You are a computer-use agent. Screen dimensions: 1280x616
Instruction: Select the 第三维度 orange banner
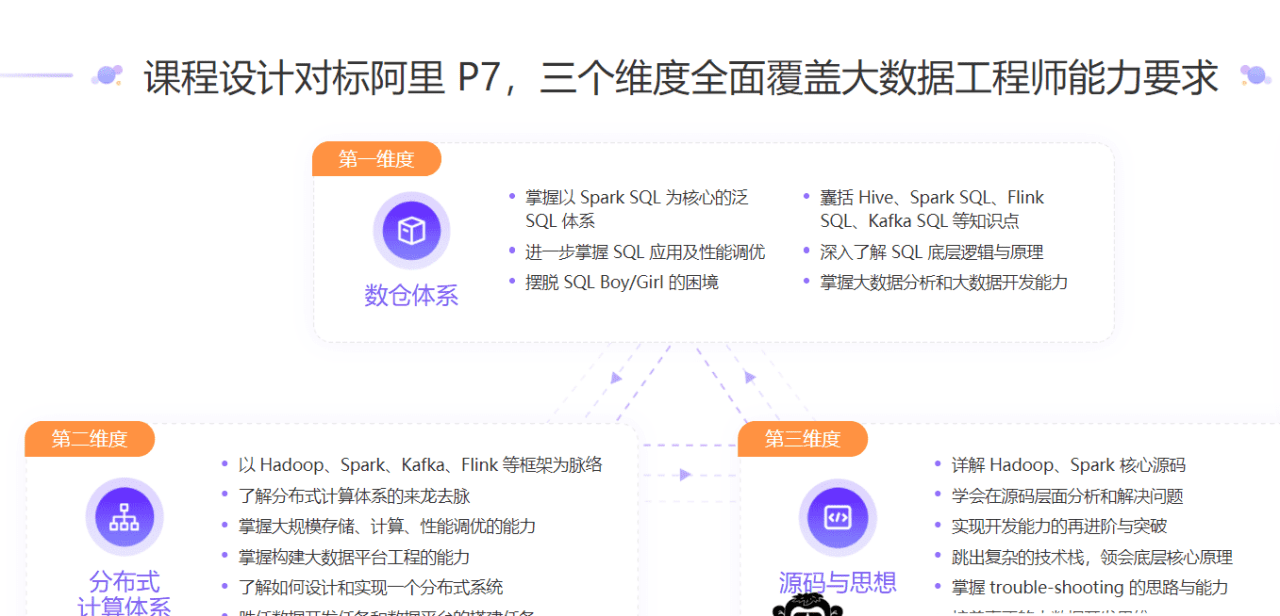803,438
